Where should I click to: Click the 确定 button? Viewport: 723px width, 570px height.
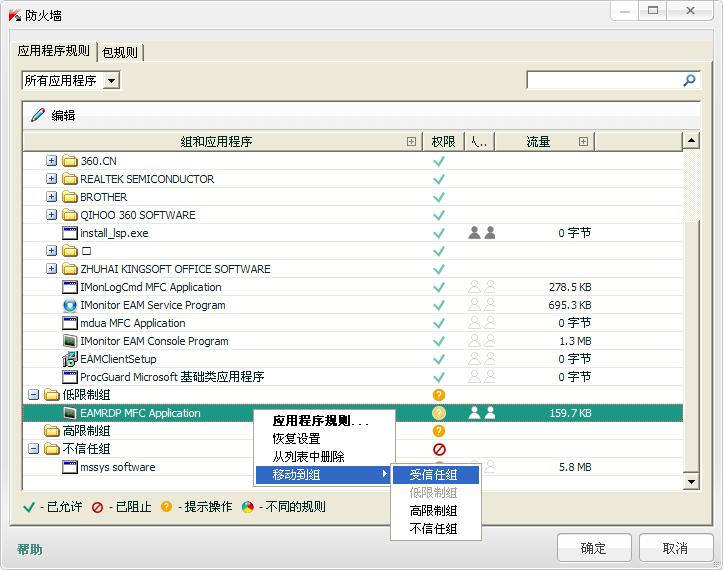pos(594,548)
